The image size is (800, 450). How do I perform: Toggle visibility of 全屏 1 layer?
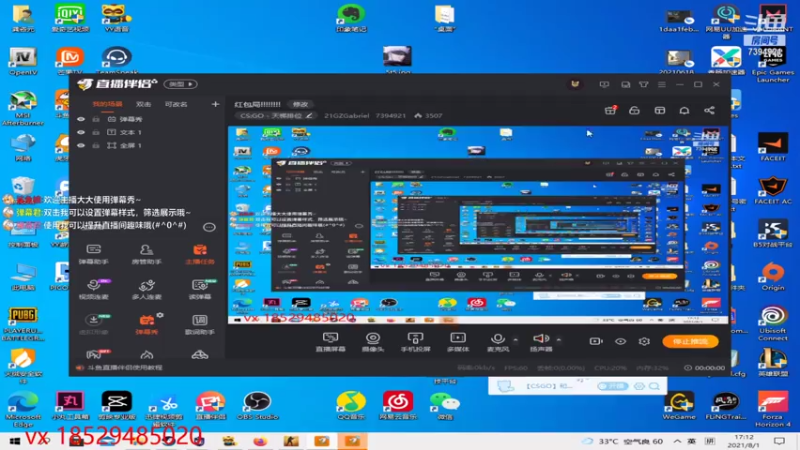coord(81,145)
